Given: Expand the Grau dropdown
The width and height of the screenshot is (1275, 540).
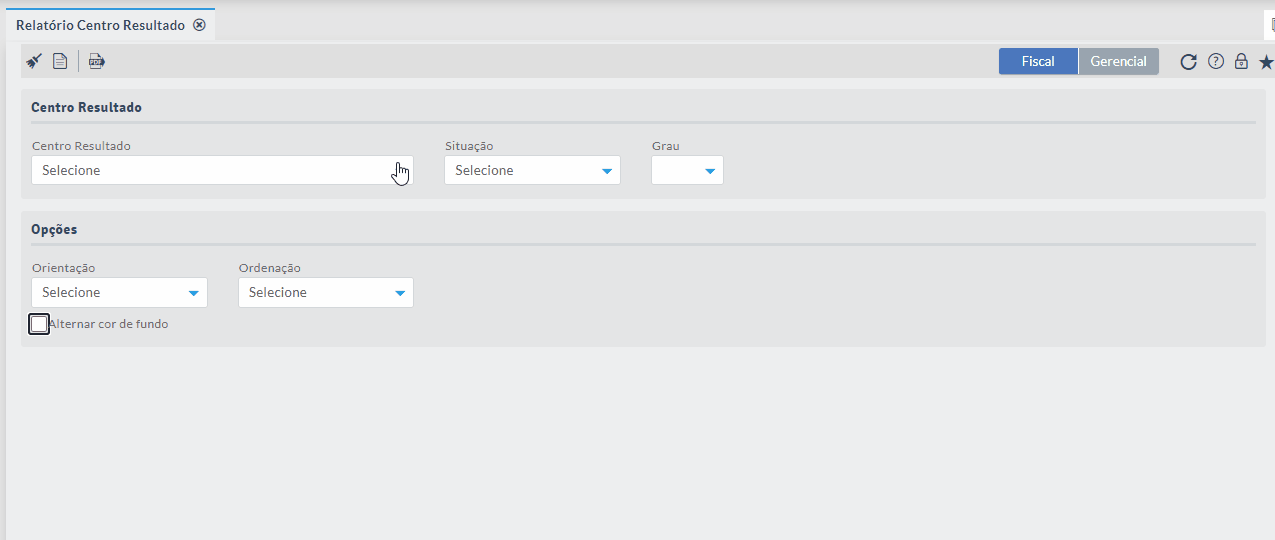Looking at the screenshot, I should click(687, 171).
